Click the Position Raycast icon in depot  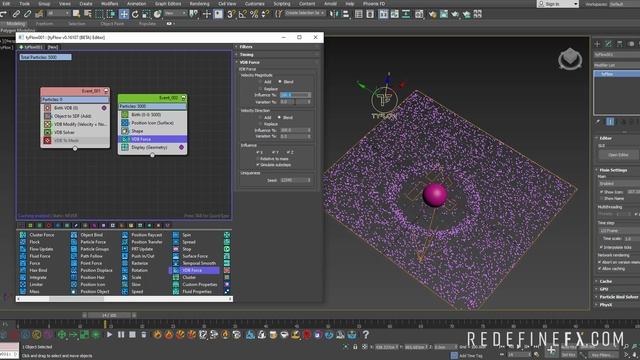[125, 235]
